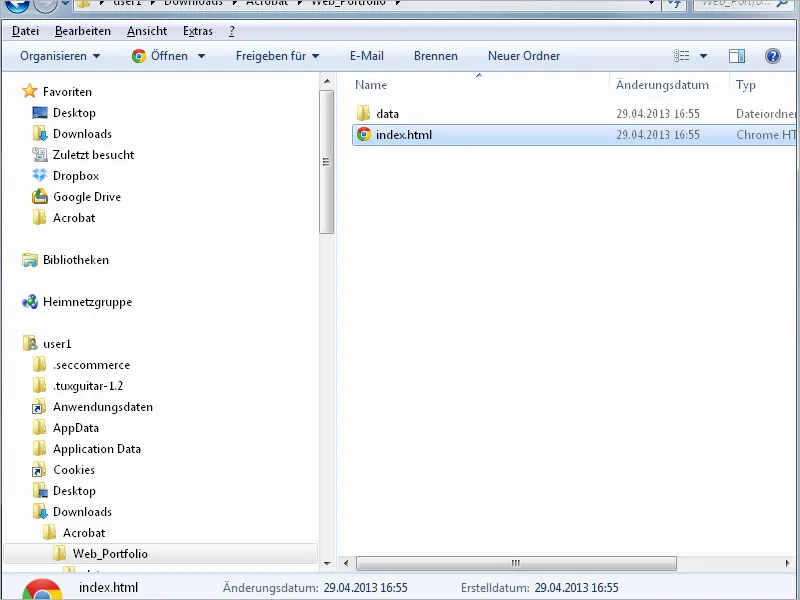800x600 pixels.
Task: Click Erstelldatum value in details pane
Action: tap(577, 588)
